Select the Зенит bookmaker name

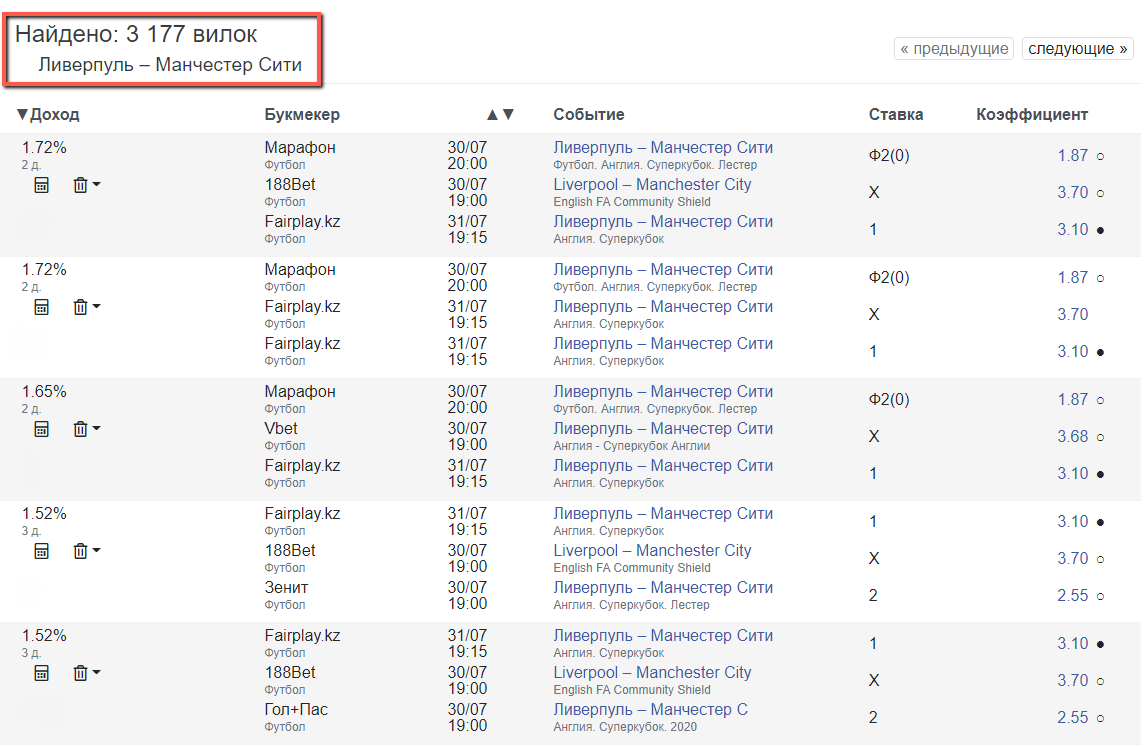click(x=286, y=588)
